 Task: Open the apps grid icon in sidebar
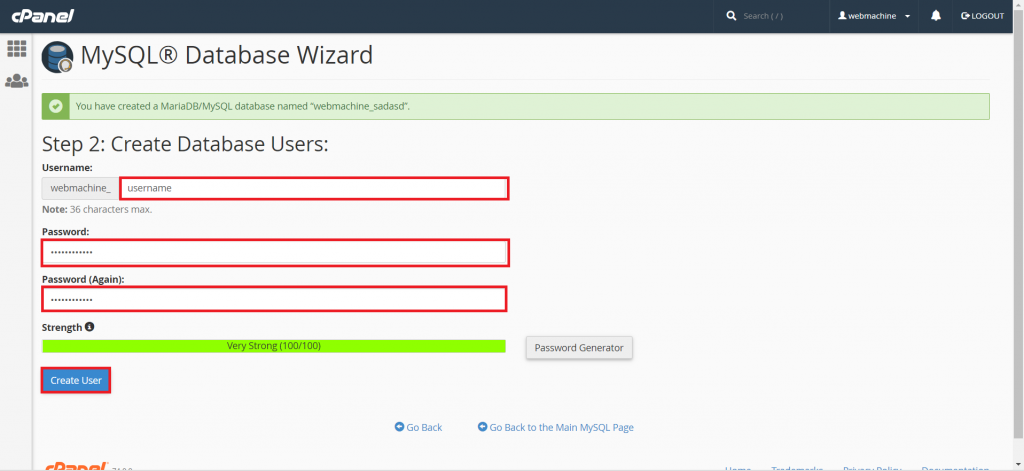(x=16, y=48)
